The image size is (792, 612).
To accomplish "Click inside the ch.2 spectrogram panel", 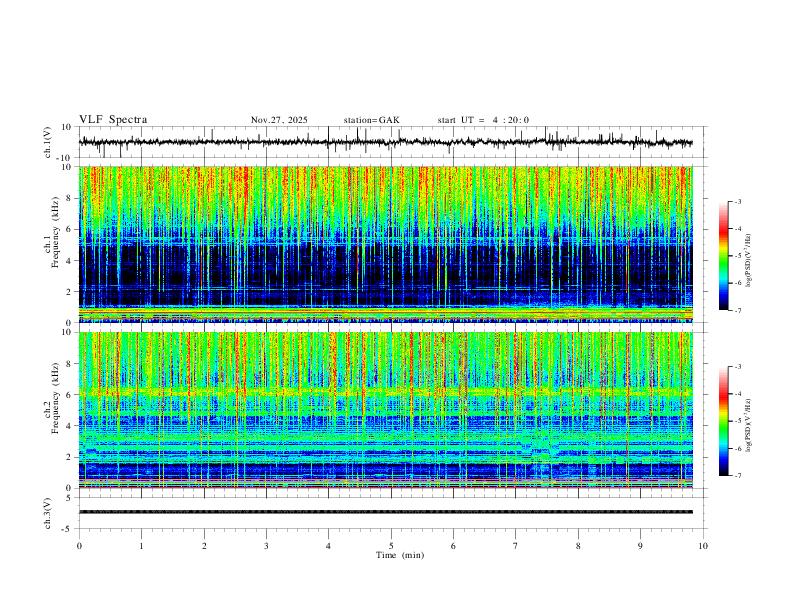I will [x=385, y=410].
